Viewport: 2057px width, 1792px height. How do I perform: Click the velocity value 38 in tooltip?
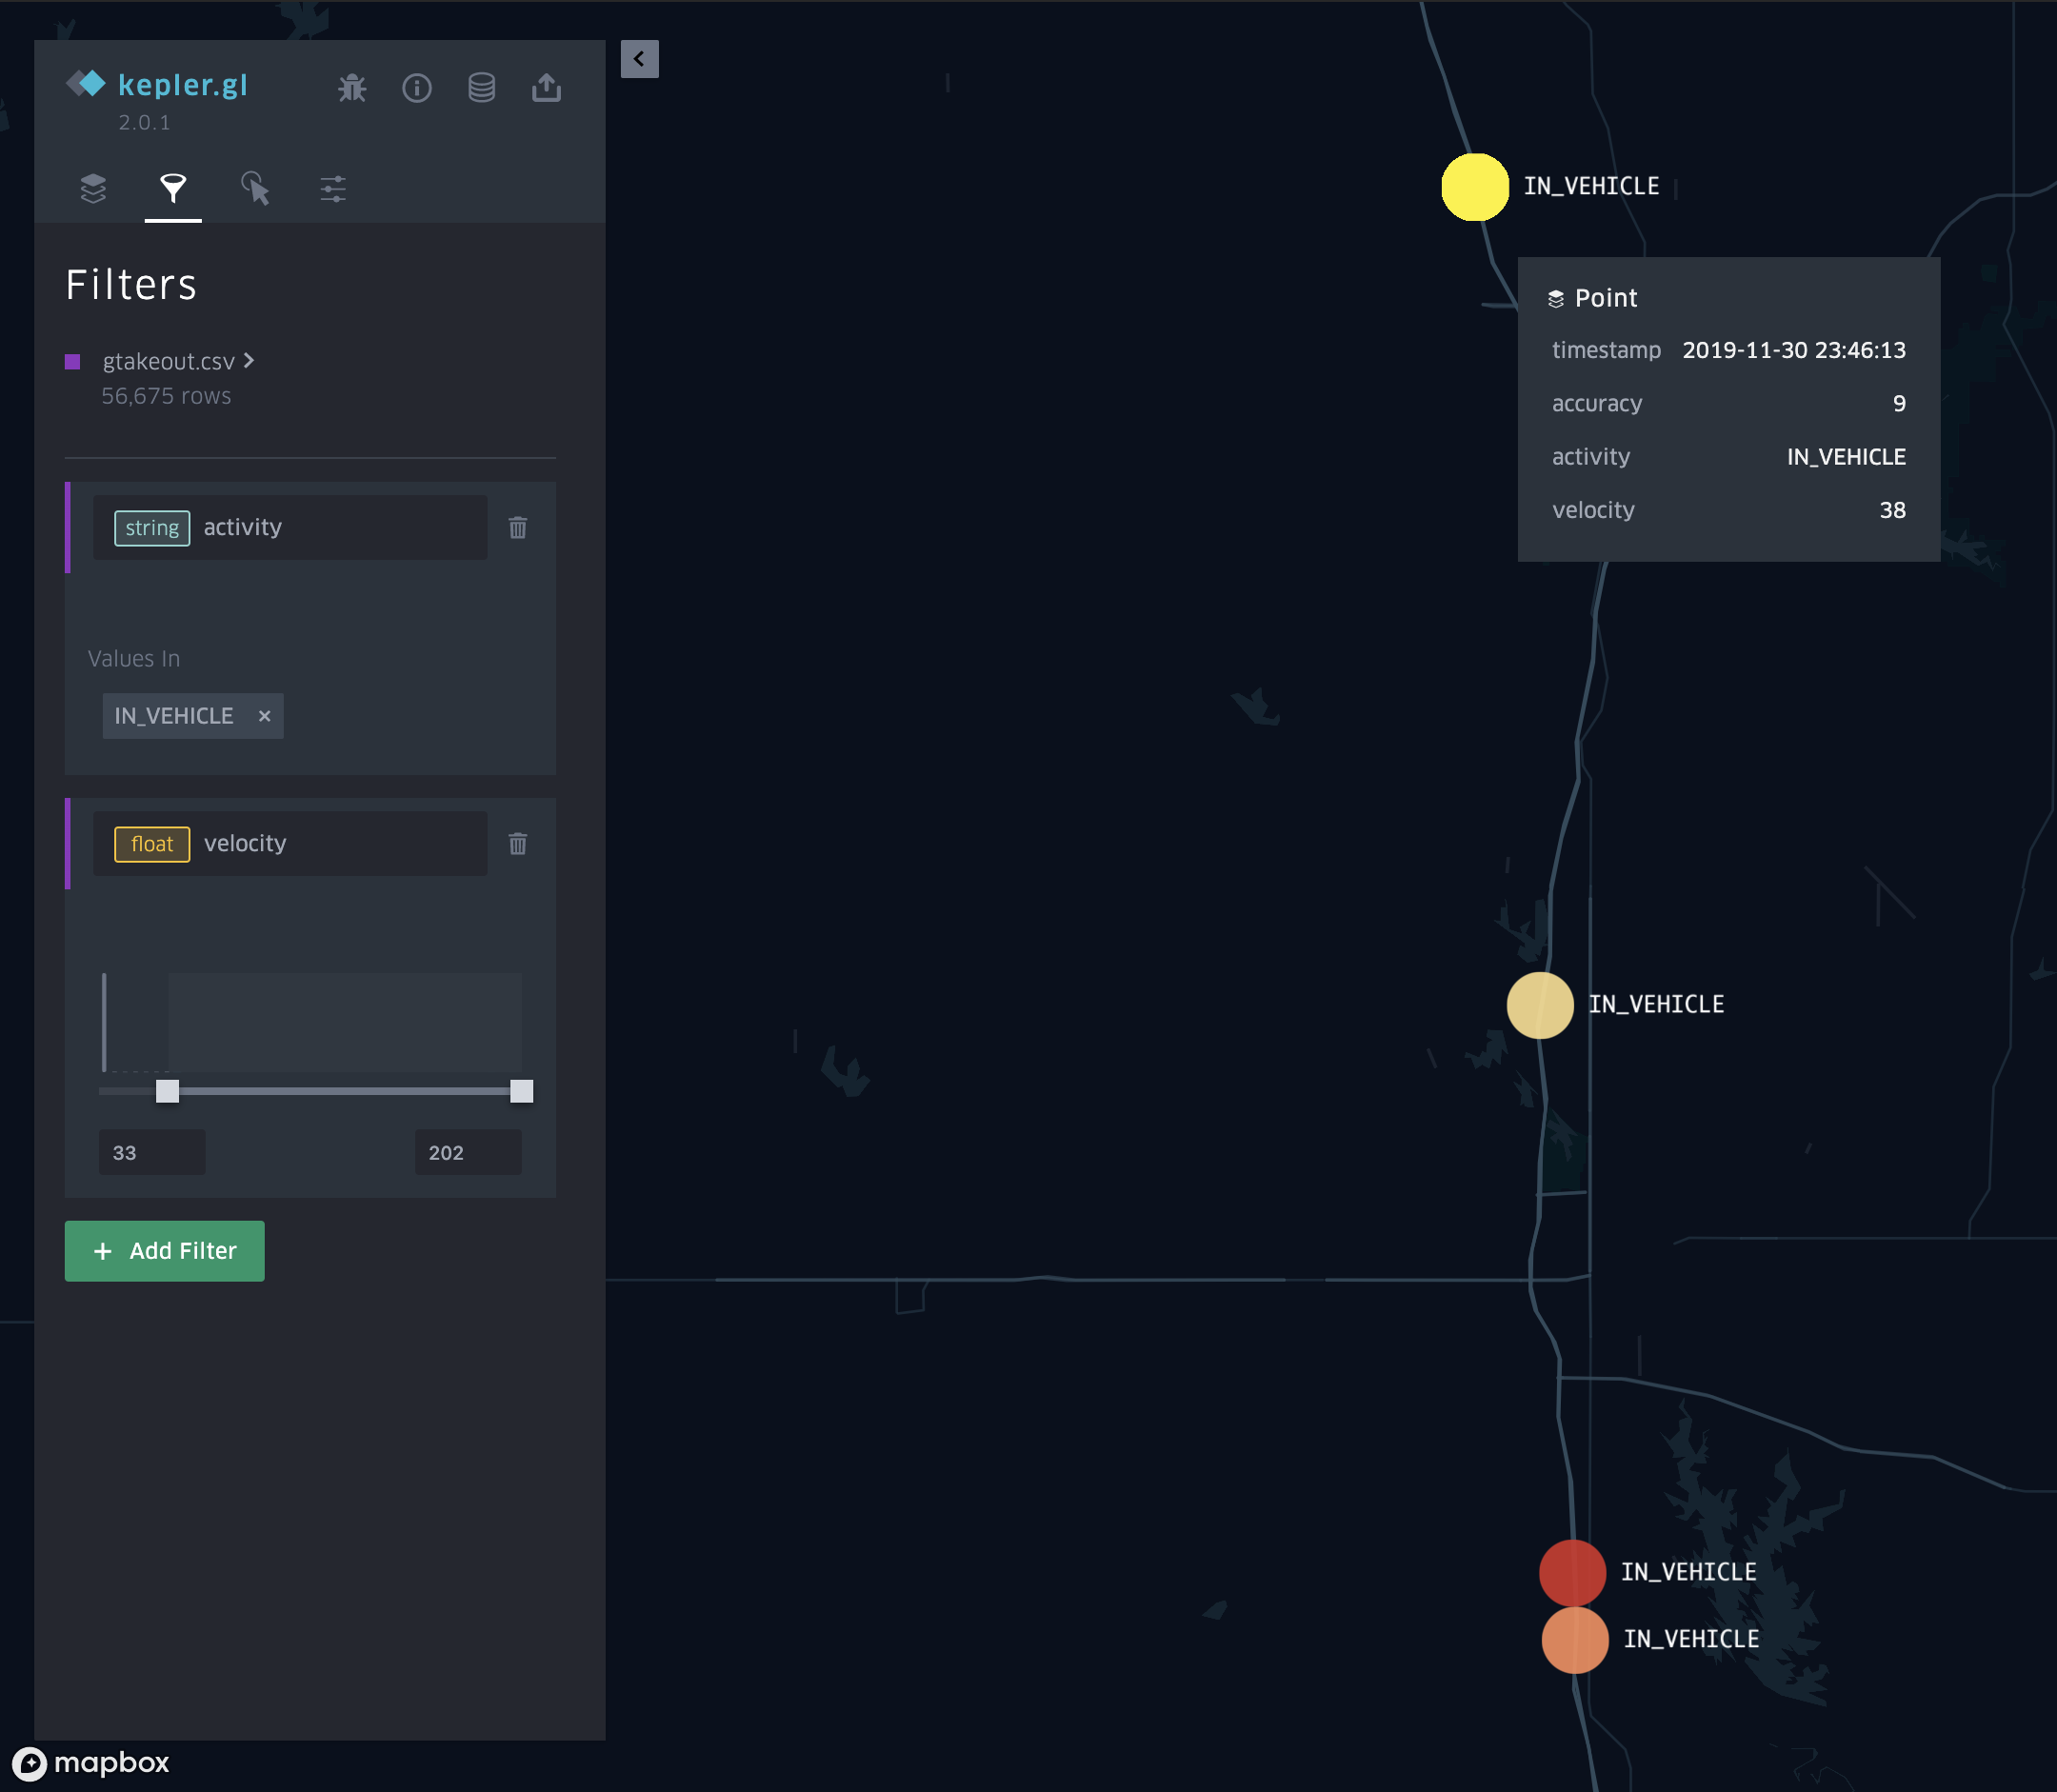point(1892,510)
